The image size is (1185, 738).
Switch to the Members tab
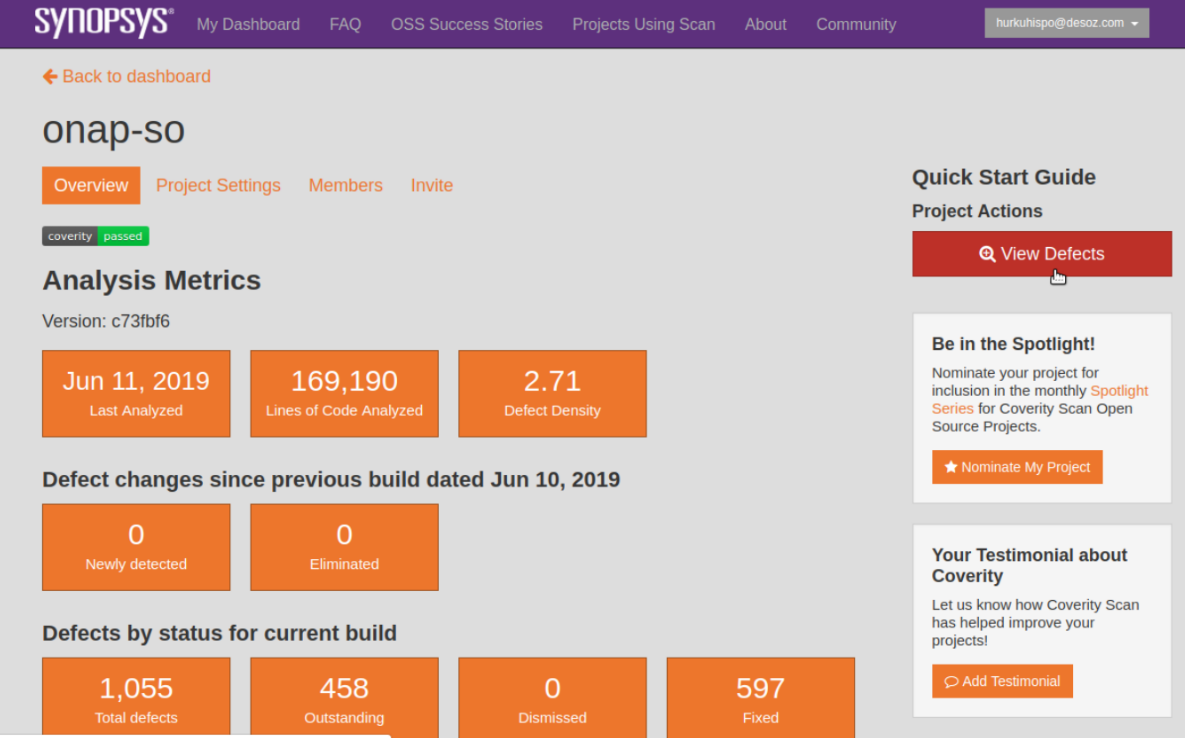tap(345, 185)
